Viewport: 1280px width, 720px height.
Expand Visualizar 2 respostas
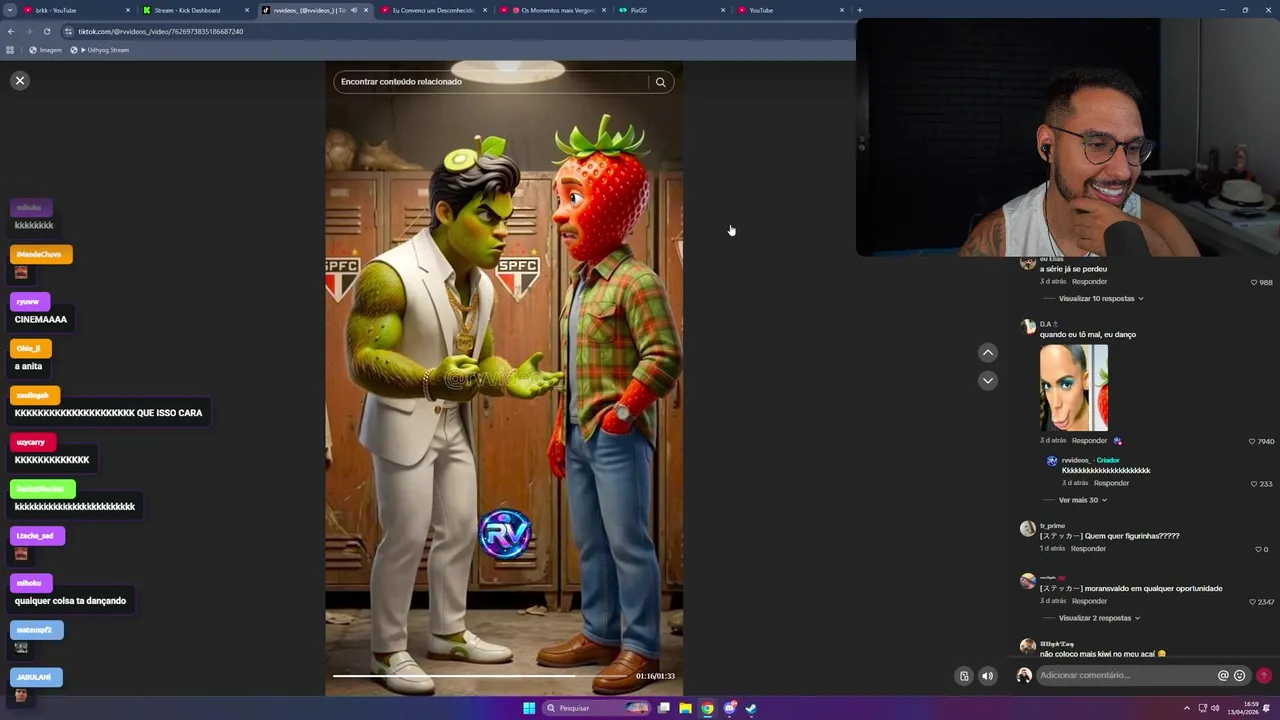[1099, 618]
